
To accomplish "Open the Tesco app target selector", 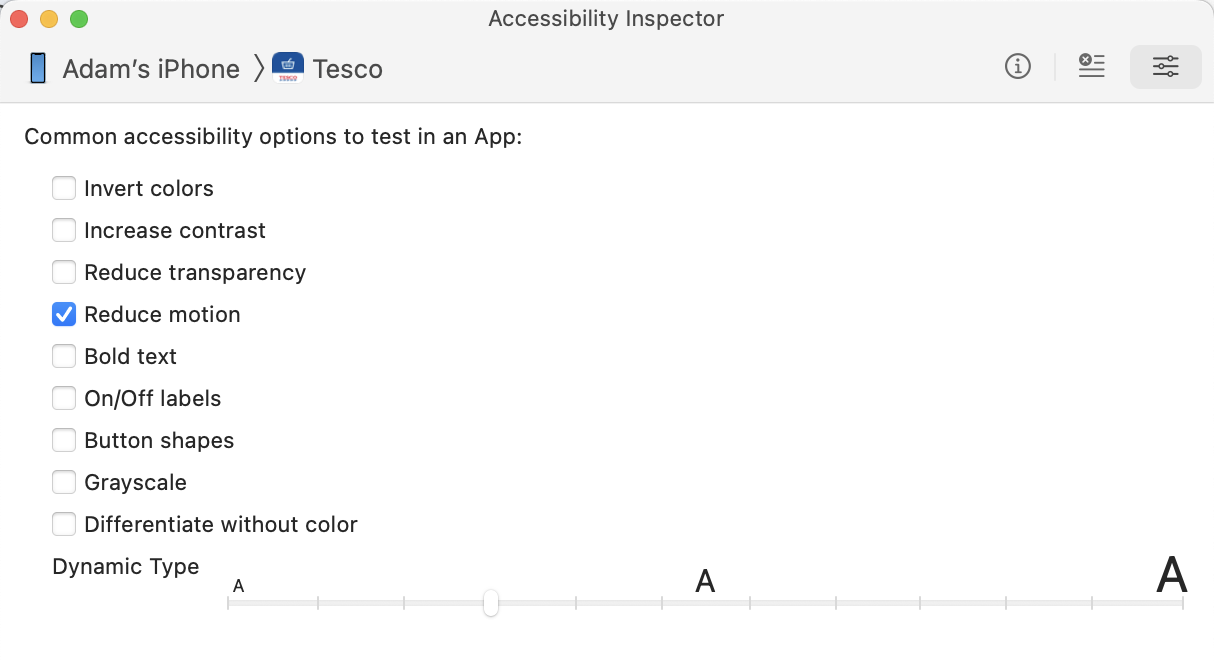I will [x=348, y=68].
